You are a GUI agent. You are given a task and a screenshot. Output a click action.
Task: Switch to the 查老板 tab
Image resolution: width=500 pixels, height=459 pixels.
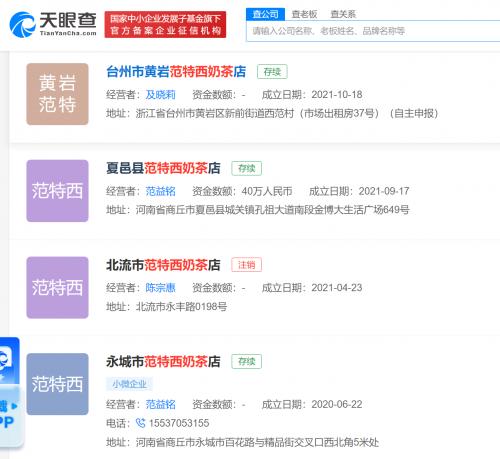(x=304, y=14)
